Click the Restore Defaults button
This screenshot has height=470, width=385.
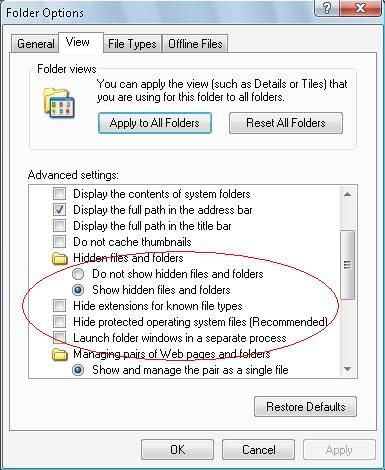(x=305, y=407)
